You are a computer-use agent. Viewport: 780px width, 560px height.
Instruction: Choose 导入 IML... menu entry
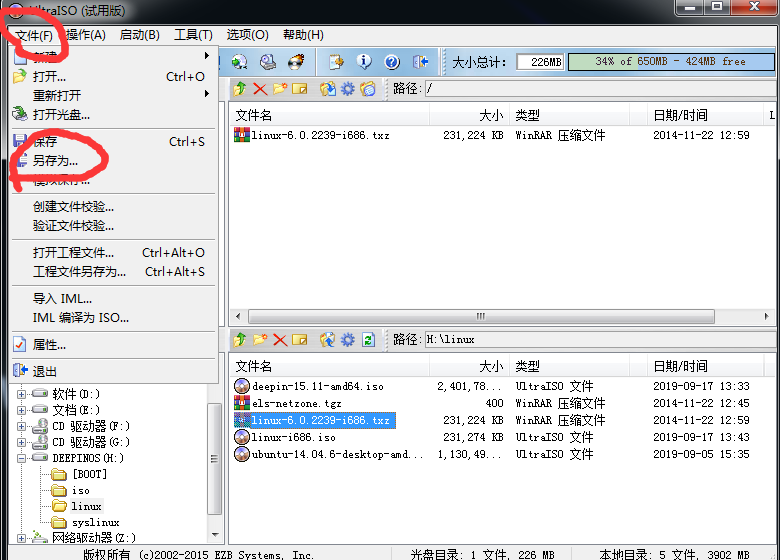tap(114, 298)
